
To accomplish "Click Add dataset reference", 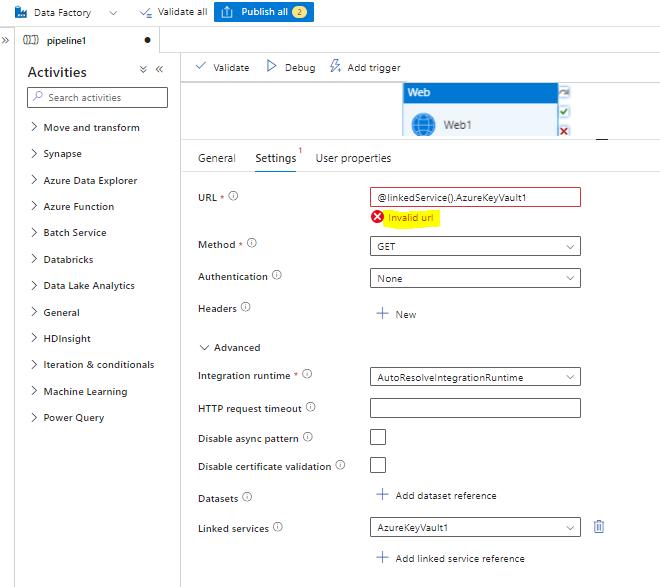I will coord(436,495).
